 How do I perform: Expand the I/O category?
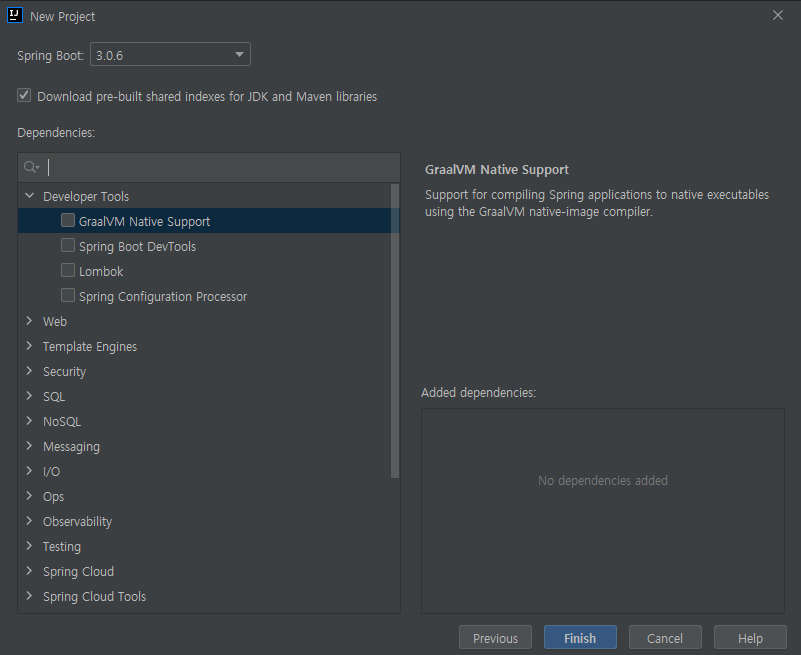click(30, 471)
